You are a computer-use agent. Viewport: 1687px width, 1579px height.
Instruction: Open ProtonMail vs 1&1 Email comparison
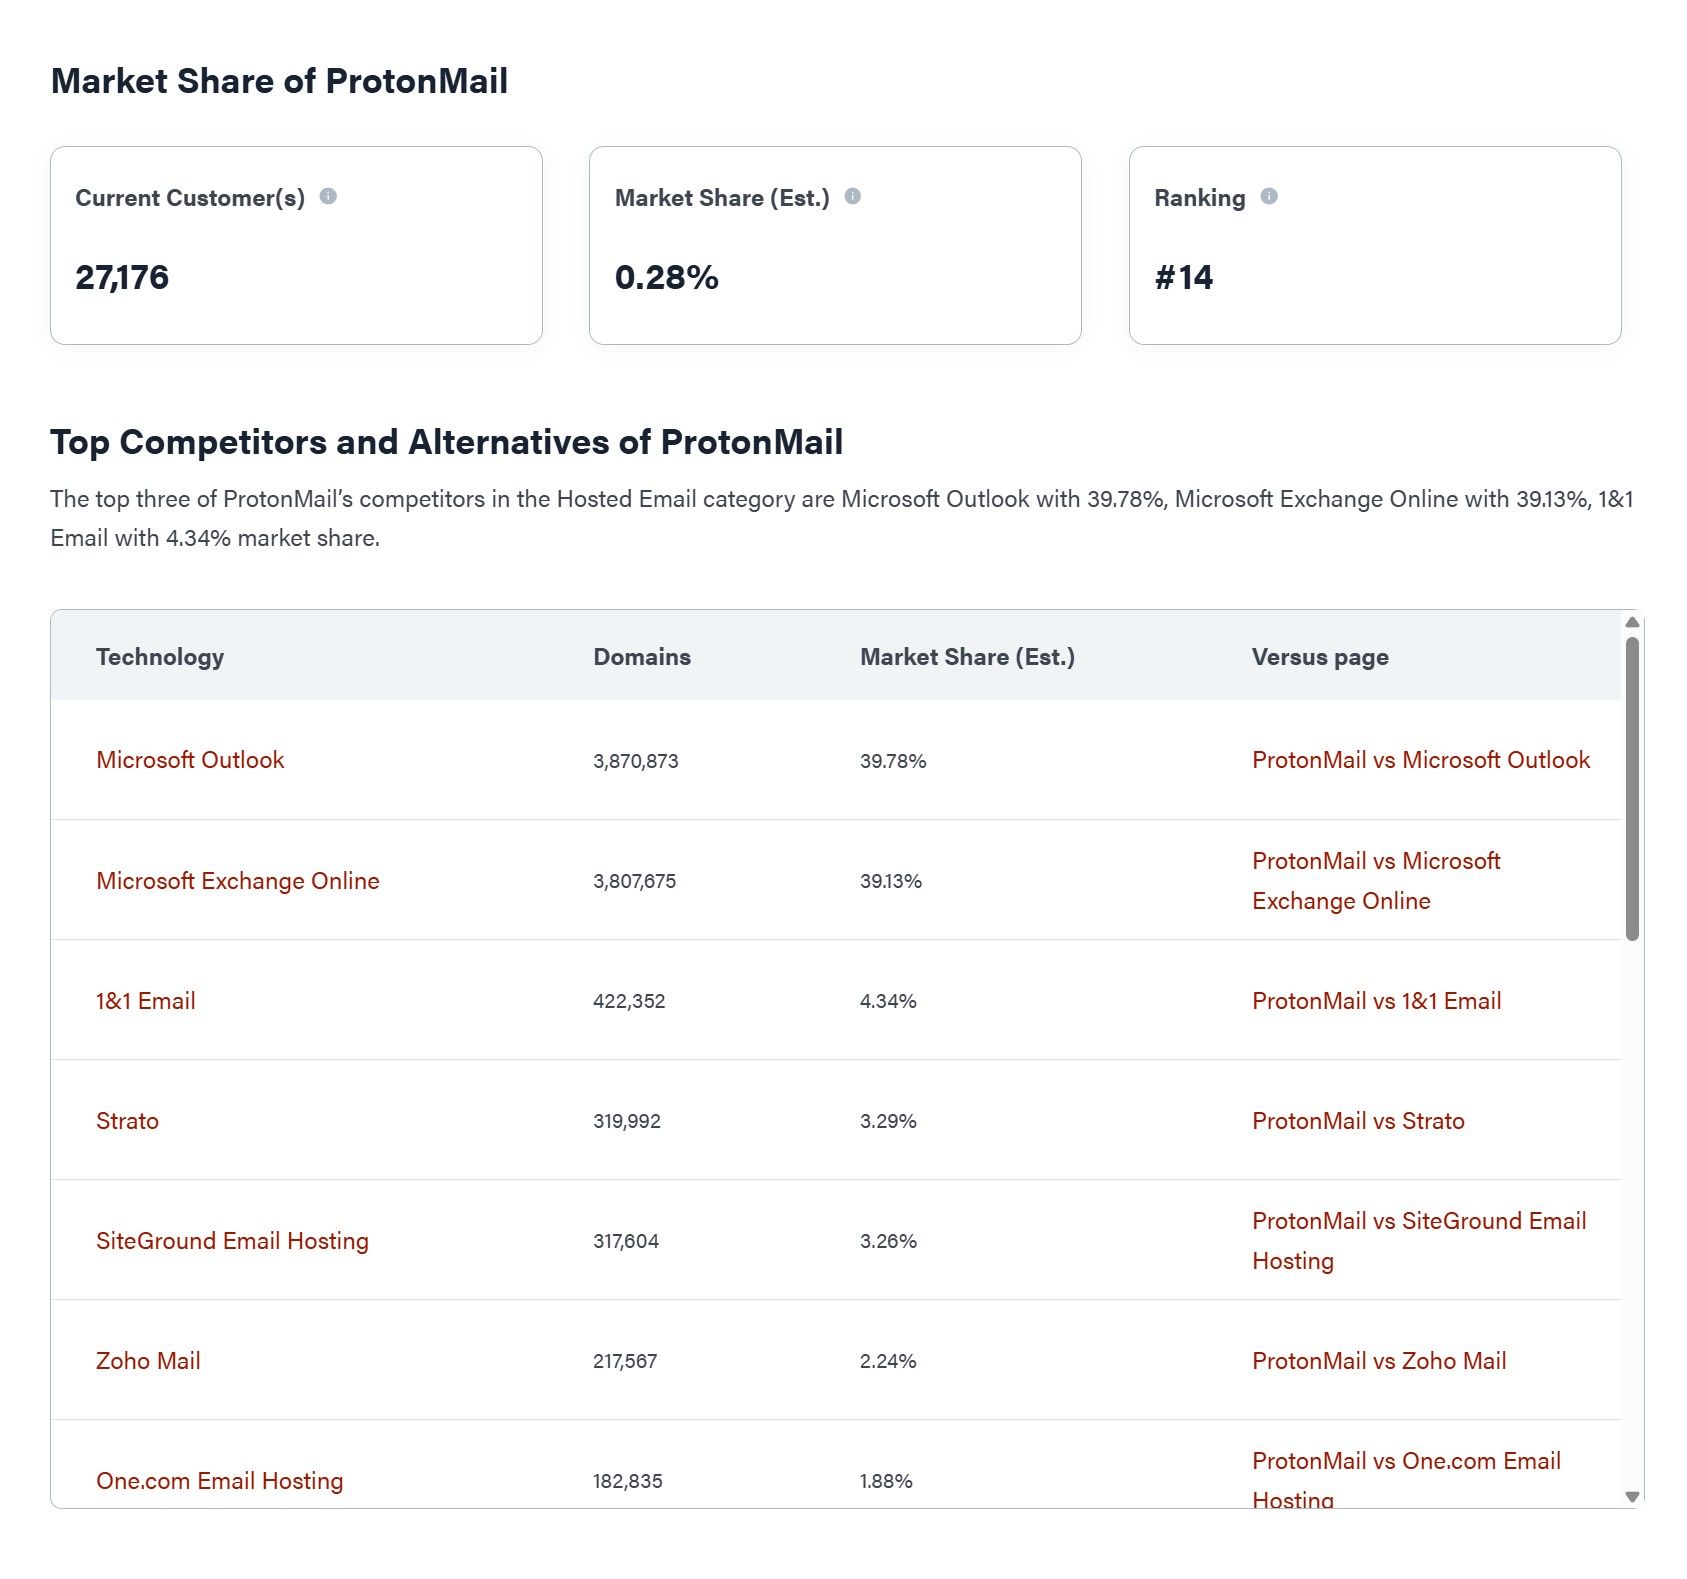(1376, 1001)
